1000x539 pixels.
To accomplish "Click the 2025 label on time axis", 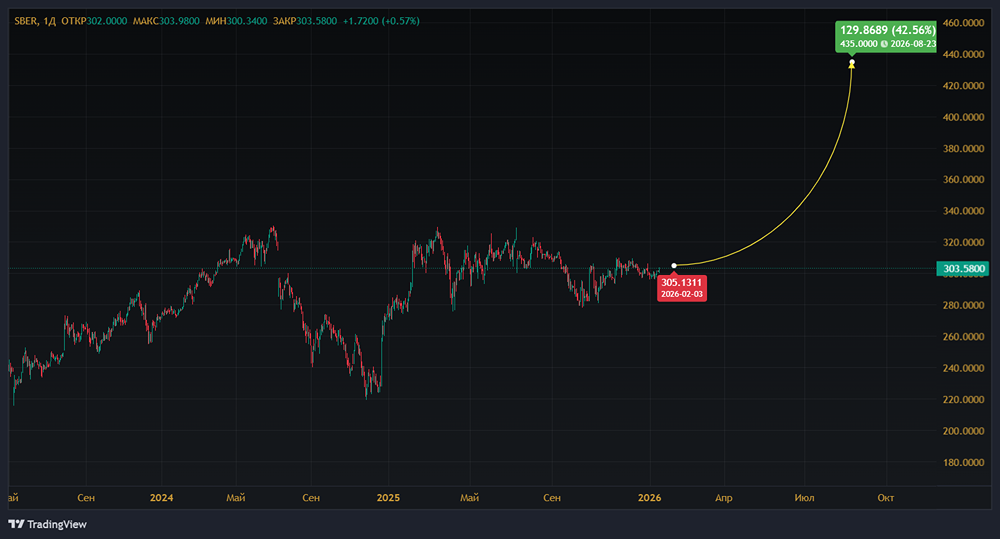I will pyautogui.click(x=388, y=497).
